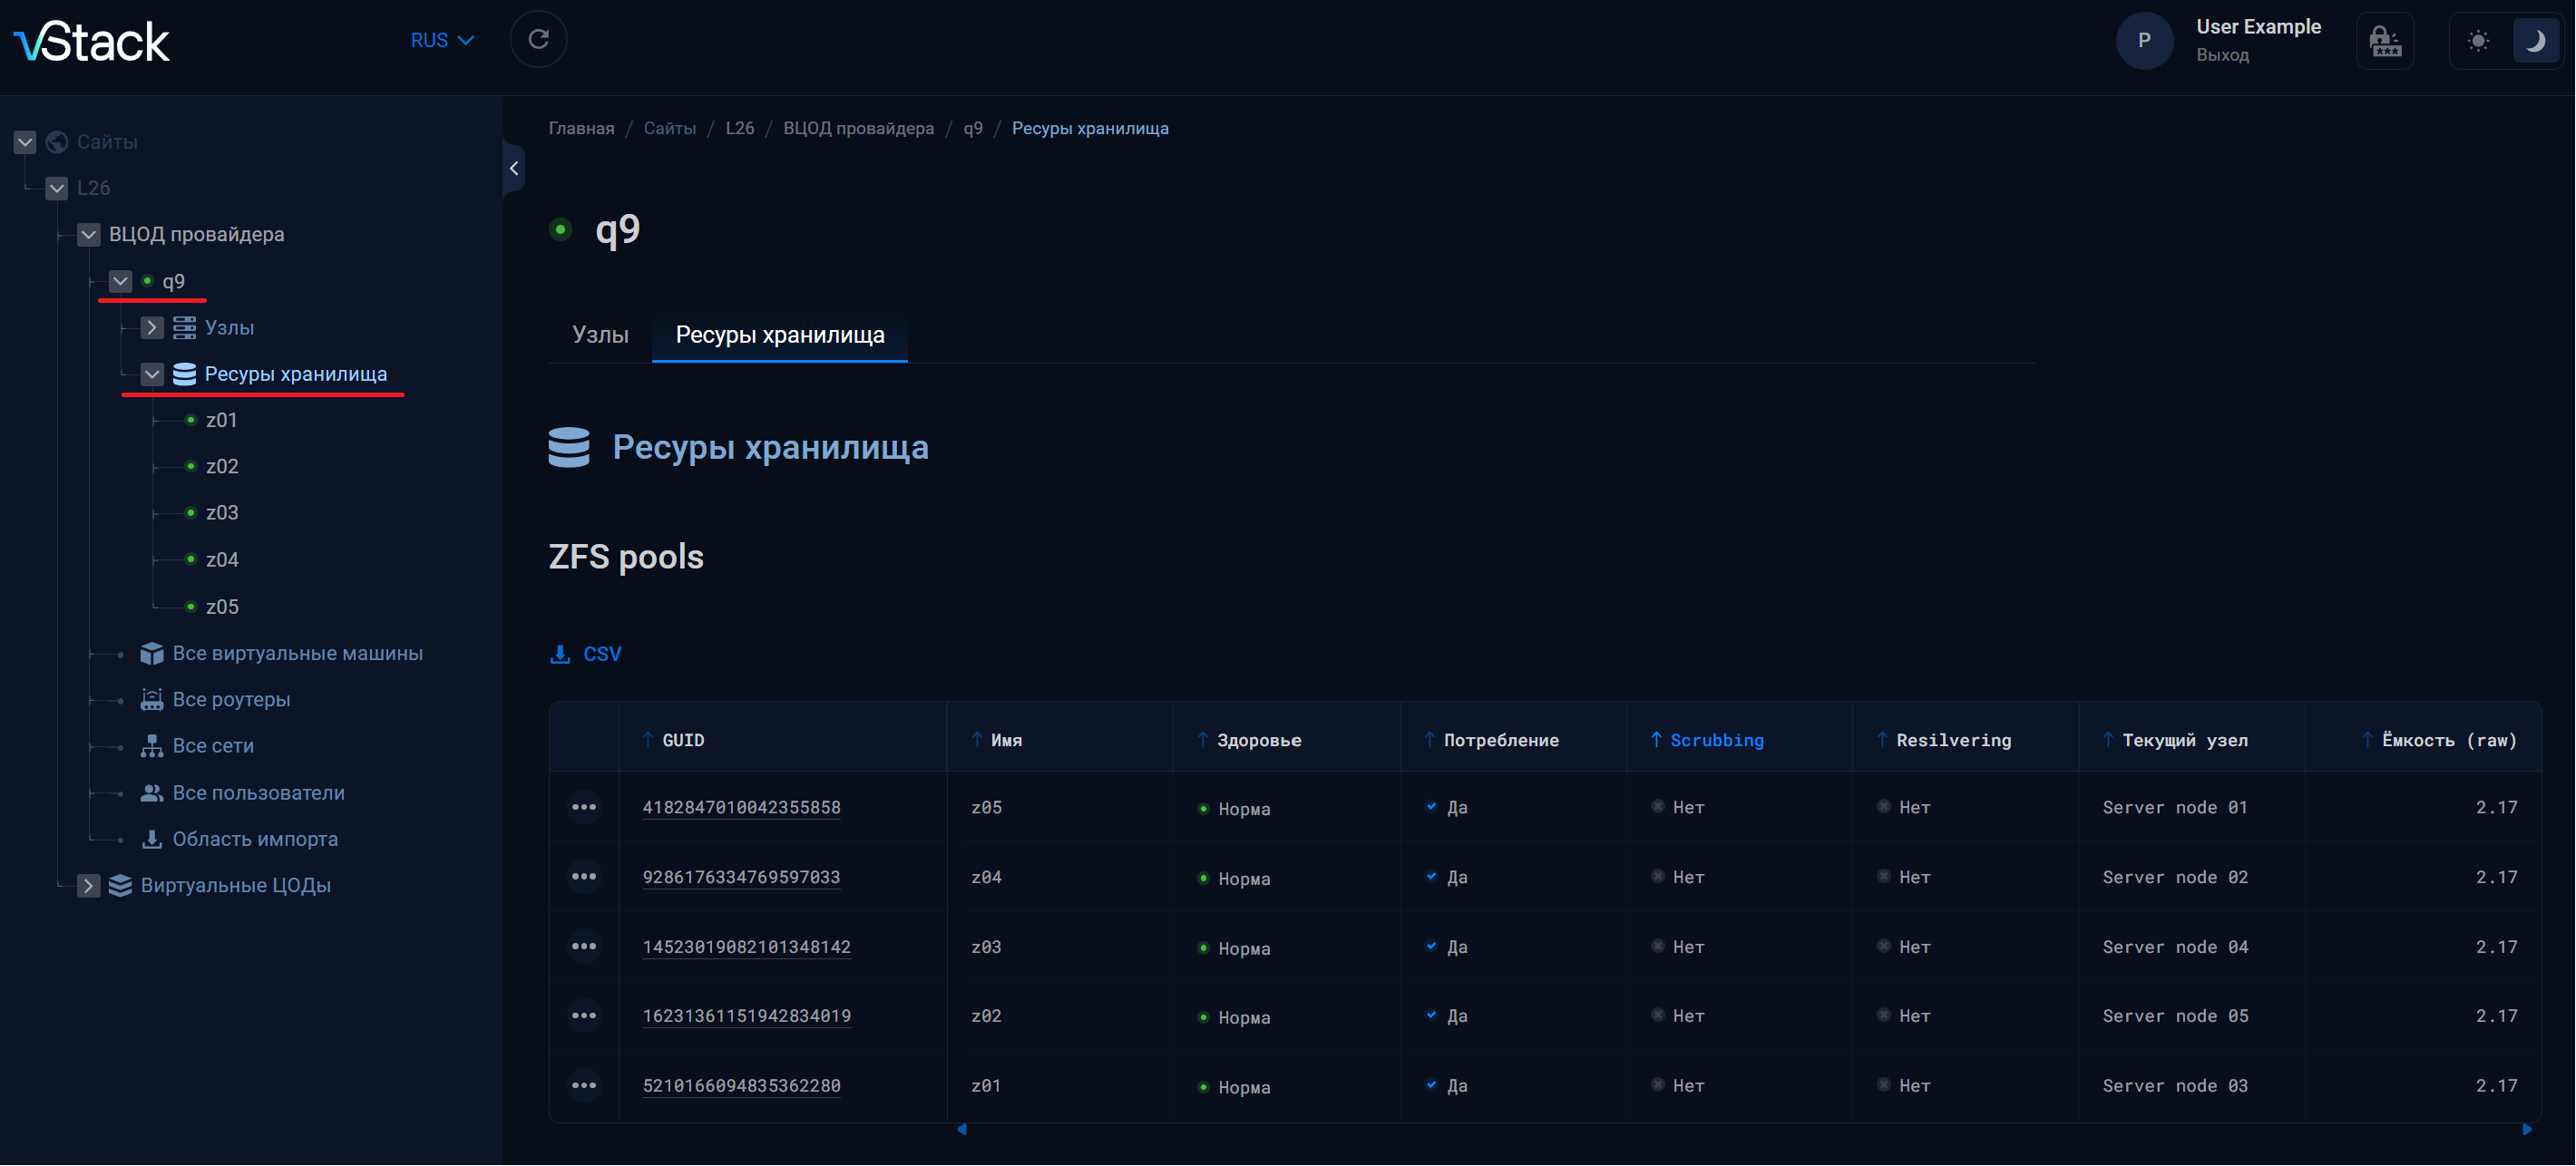This screenshot has height=1166, width=2576.
Task: Click table scroll left arrow
Action: point(962,1130)
